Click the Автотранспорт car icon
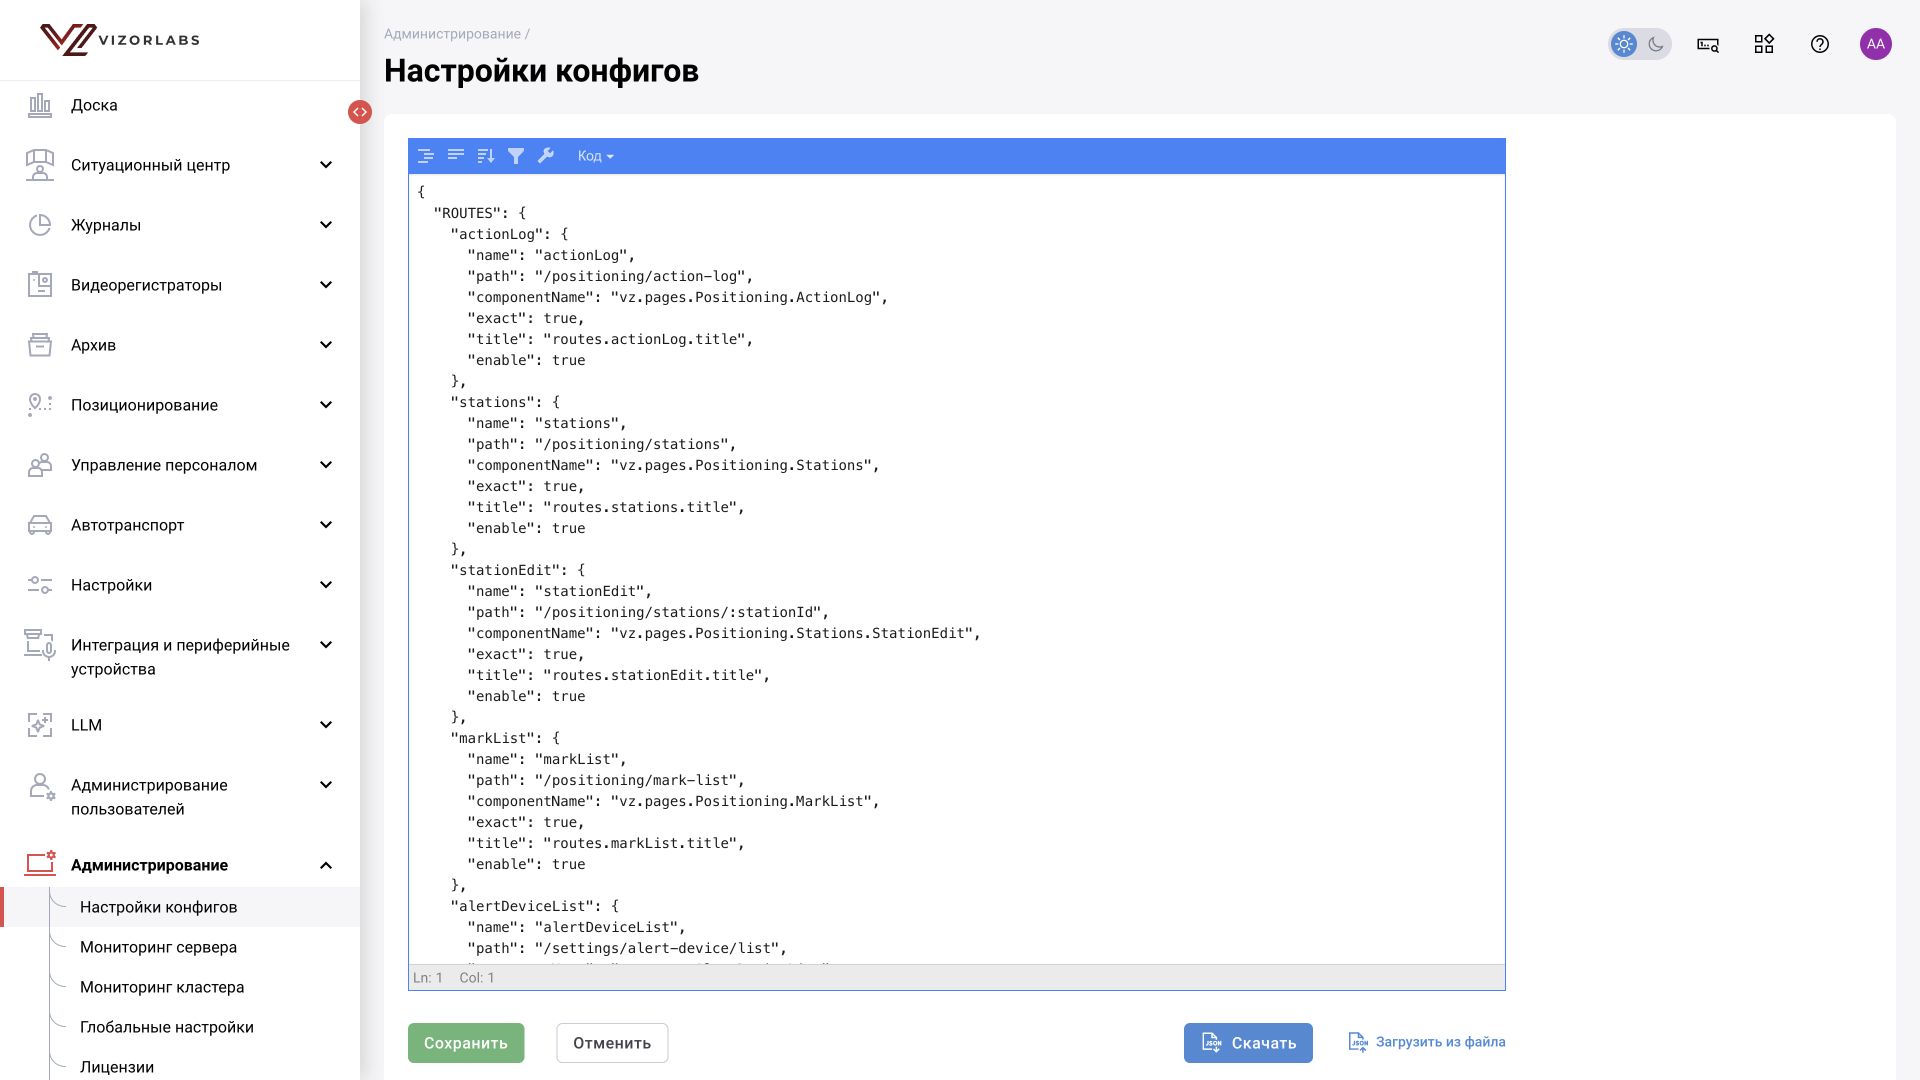Viewport: 1920px width, 1080px height. pyautogui.click(x=40, y=525)
